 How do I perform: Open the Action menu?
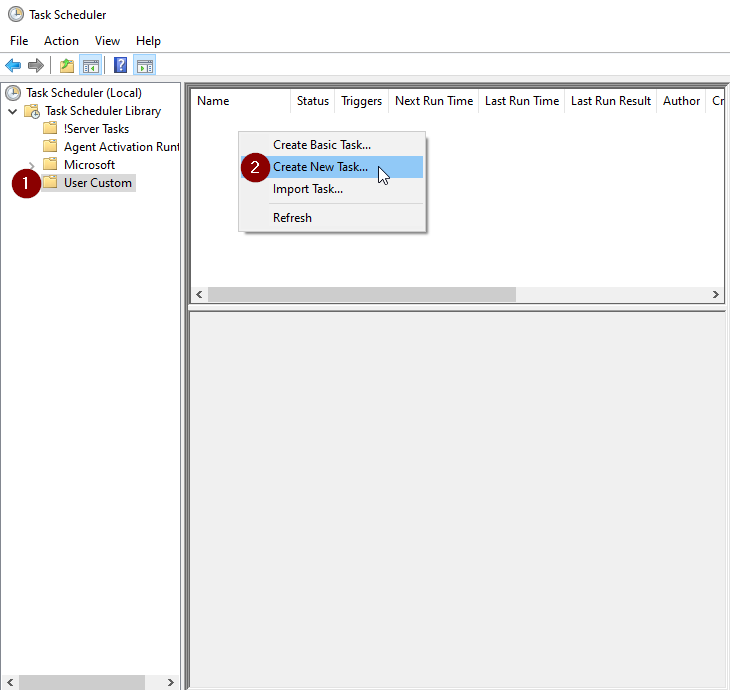click(x=61, y=41)
